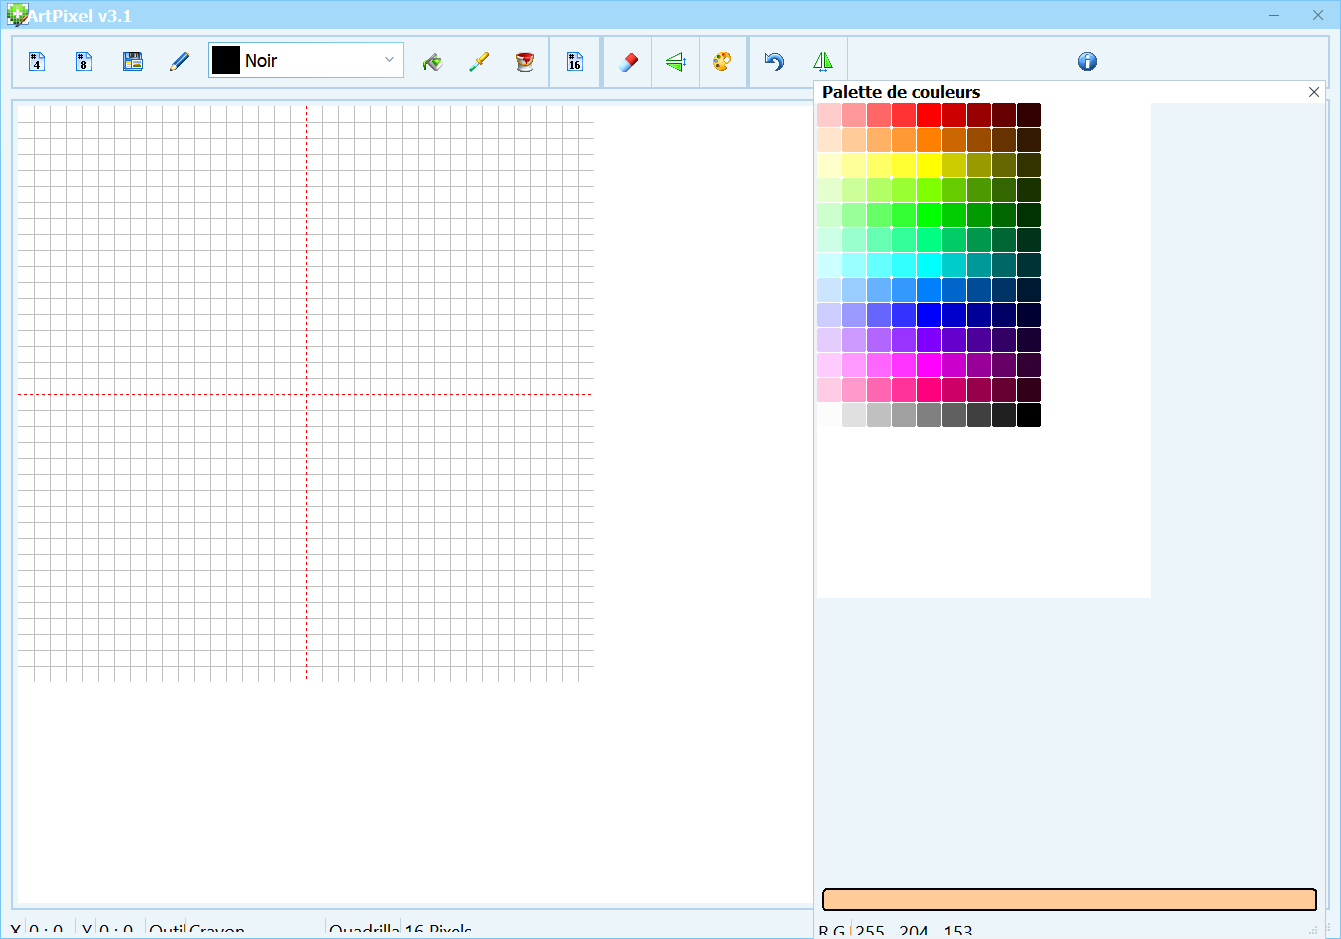Close the ArtPixel window
This screenshot has width=1341, height=939.
click(x=1318, y=15)
